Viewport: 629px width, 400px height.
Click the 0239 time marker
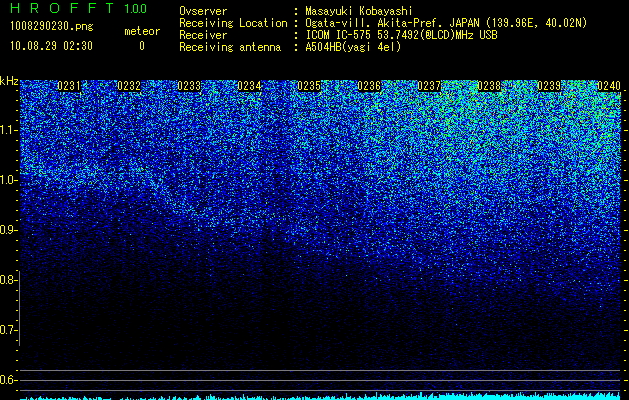pyautogui.click(x=549, y=86)
